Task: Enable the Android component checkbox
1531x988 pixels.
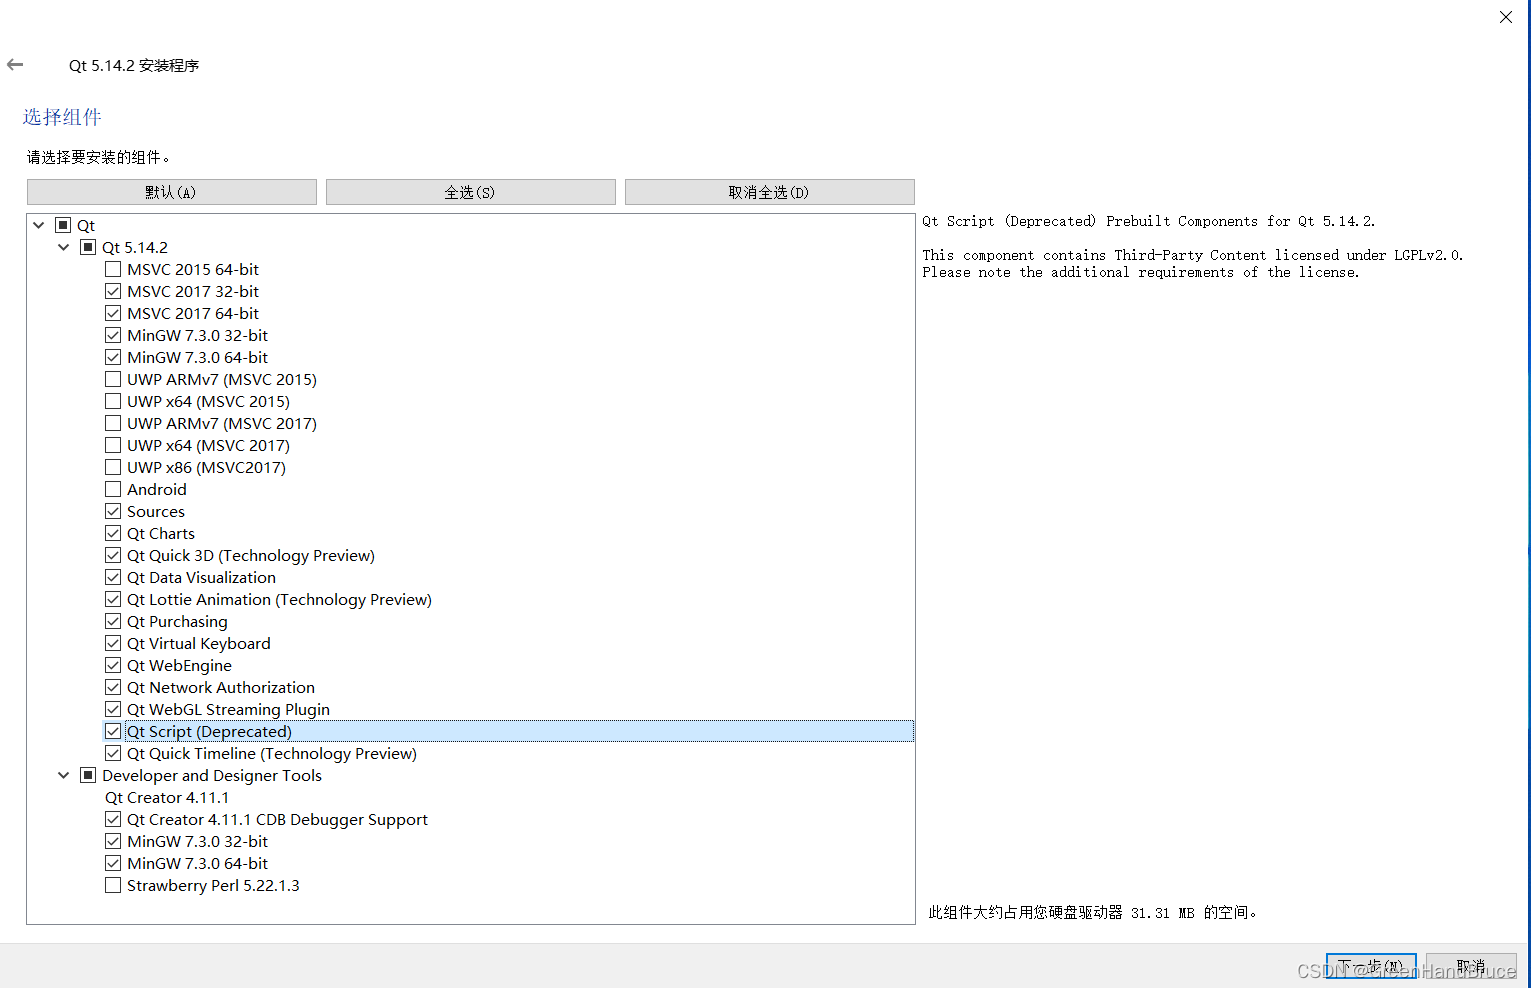Action: [x=113, y=489]
